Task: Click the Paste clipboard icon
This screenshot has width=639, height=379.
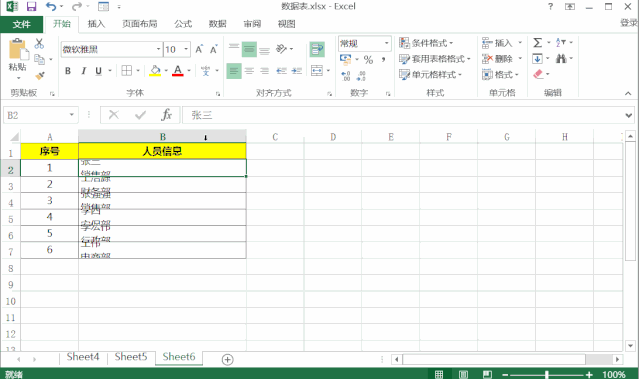Action: click(18, 50)
